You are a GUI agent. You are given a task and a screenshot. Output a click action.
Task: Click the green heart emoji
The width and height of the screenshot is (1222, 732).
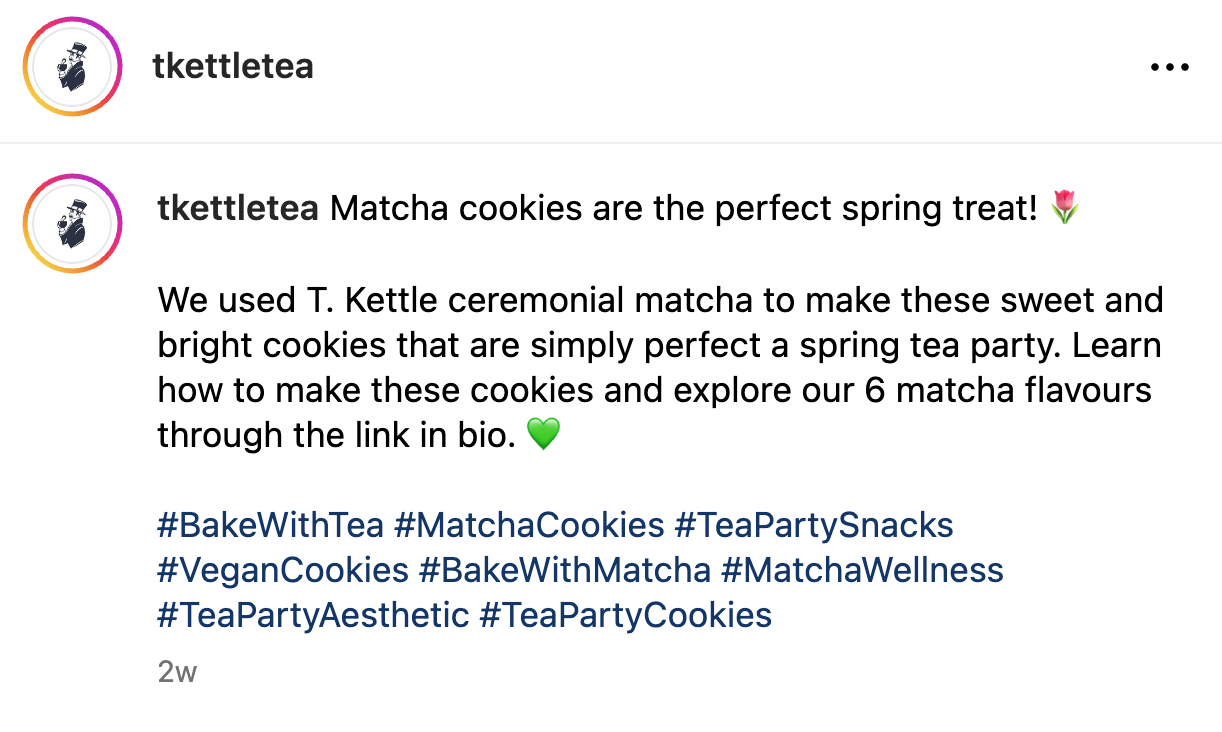click(x=542, y=434)
